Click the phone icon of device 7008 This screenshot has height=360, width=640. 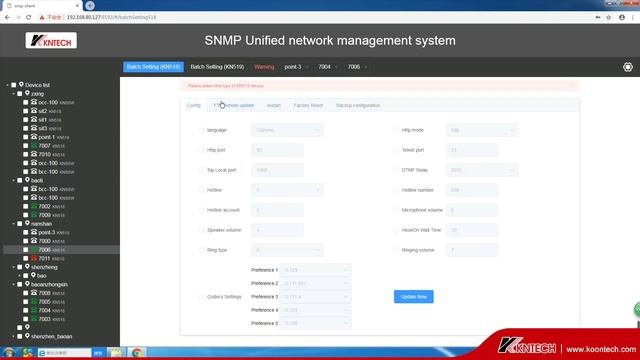pos(34,293)
